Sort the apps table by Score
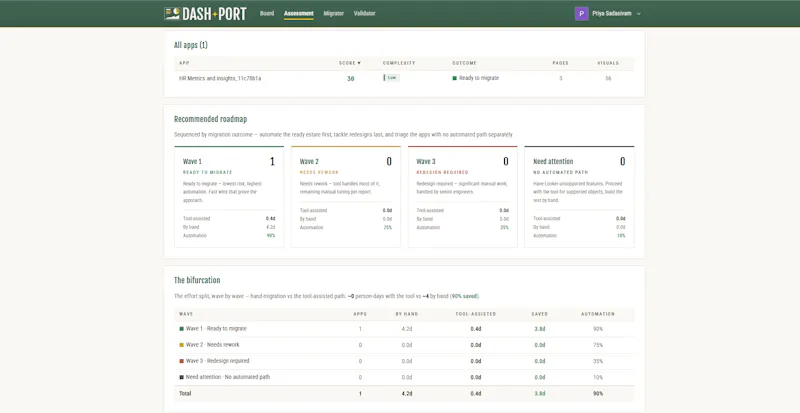Screen dimensions: 800x413 point(350,63)
